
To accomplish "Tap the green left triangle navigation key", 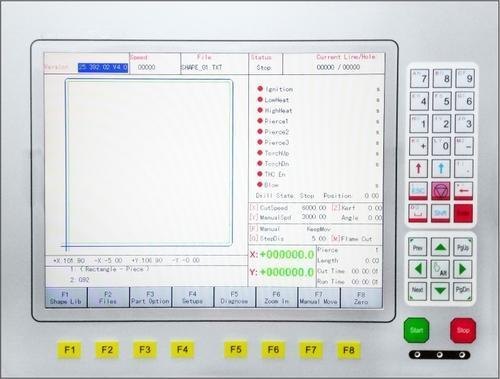I will 418,269.
